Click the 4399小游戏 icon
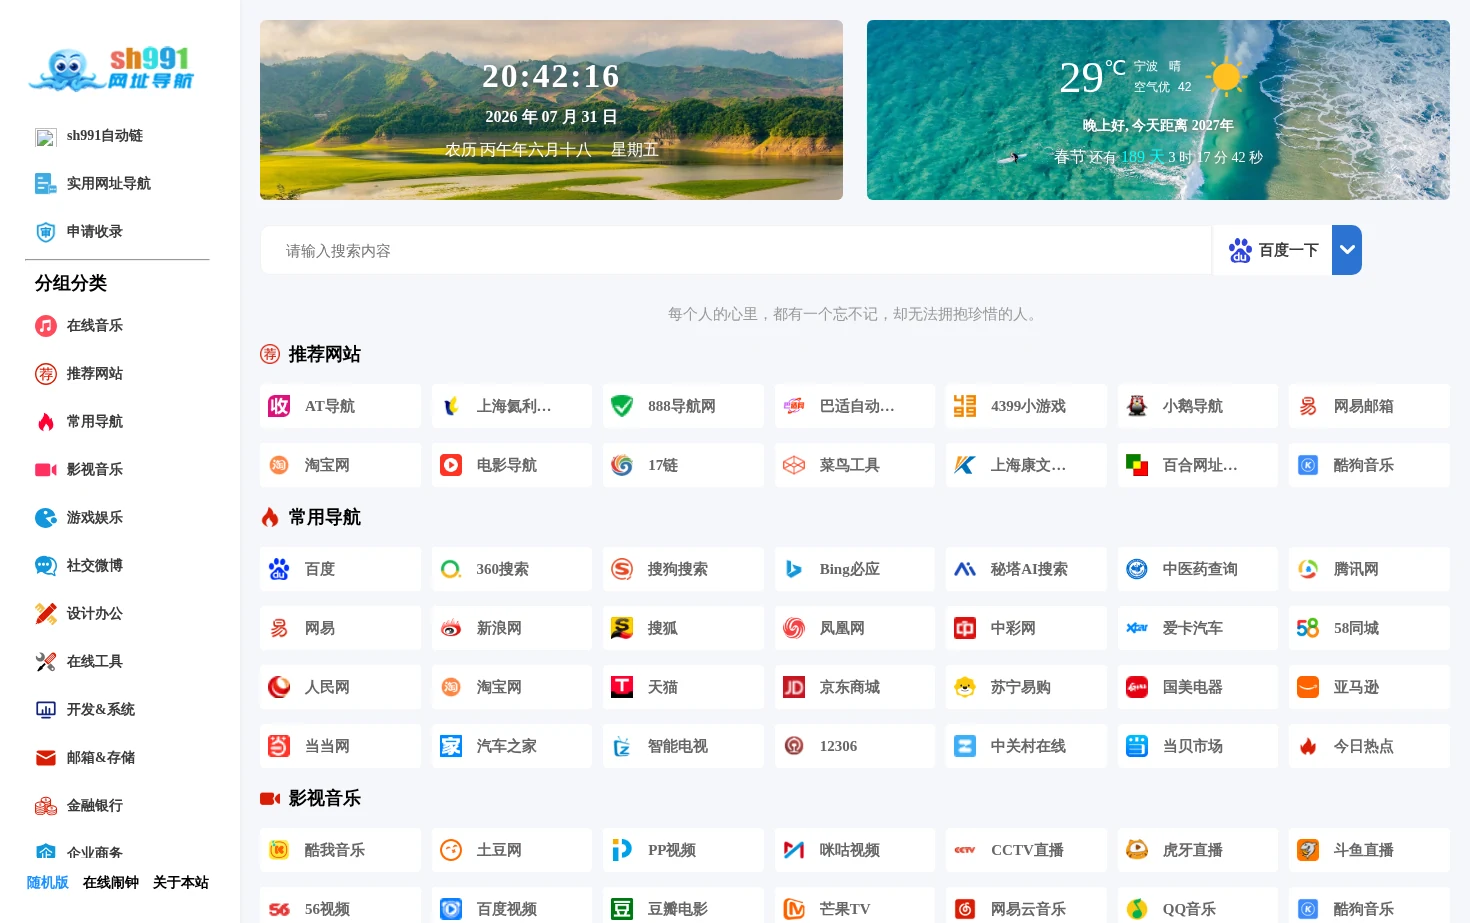The width and height of the screenshot is (1470, 923). tap(965, 406)
